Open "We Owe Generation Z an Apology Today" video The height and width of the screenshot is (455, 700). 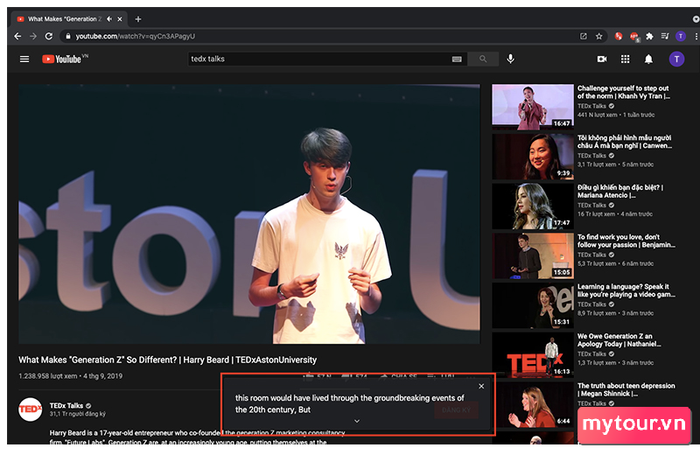click(x=619, y=340)
